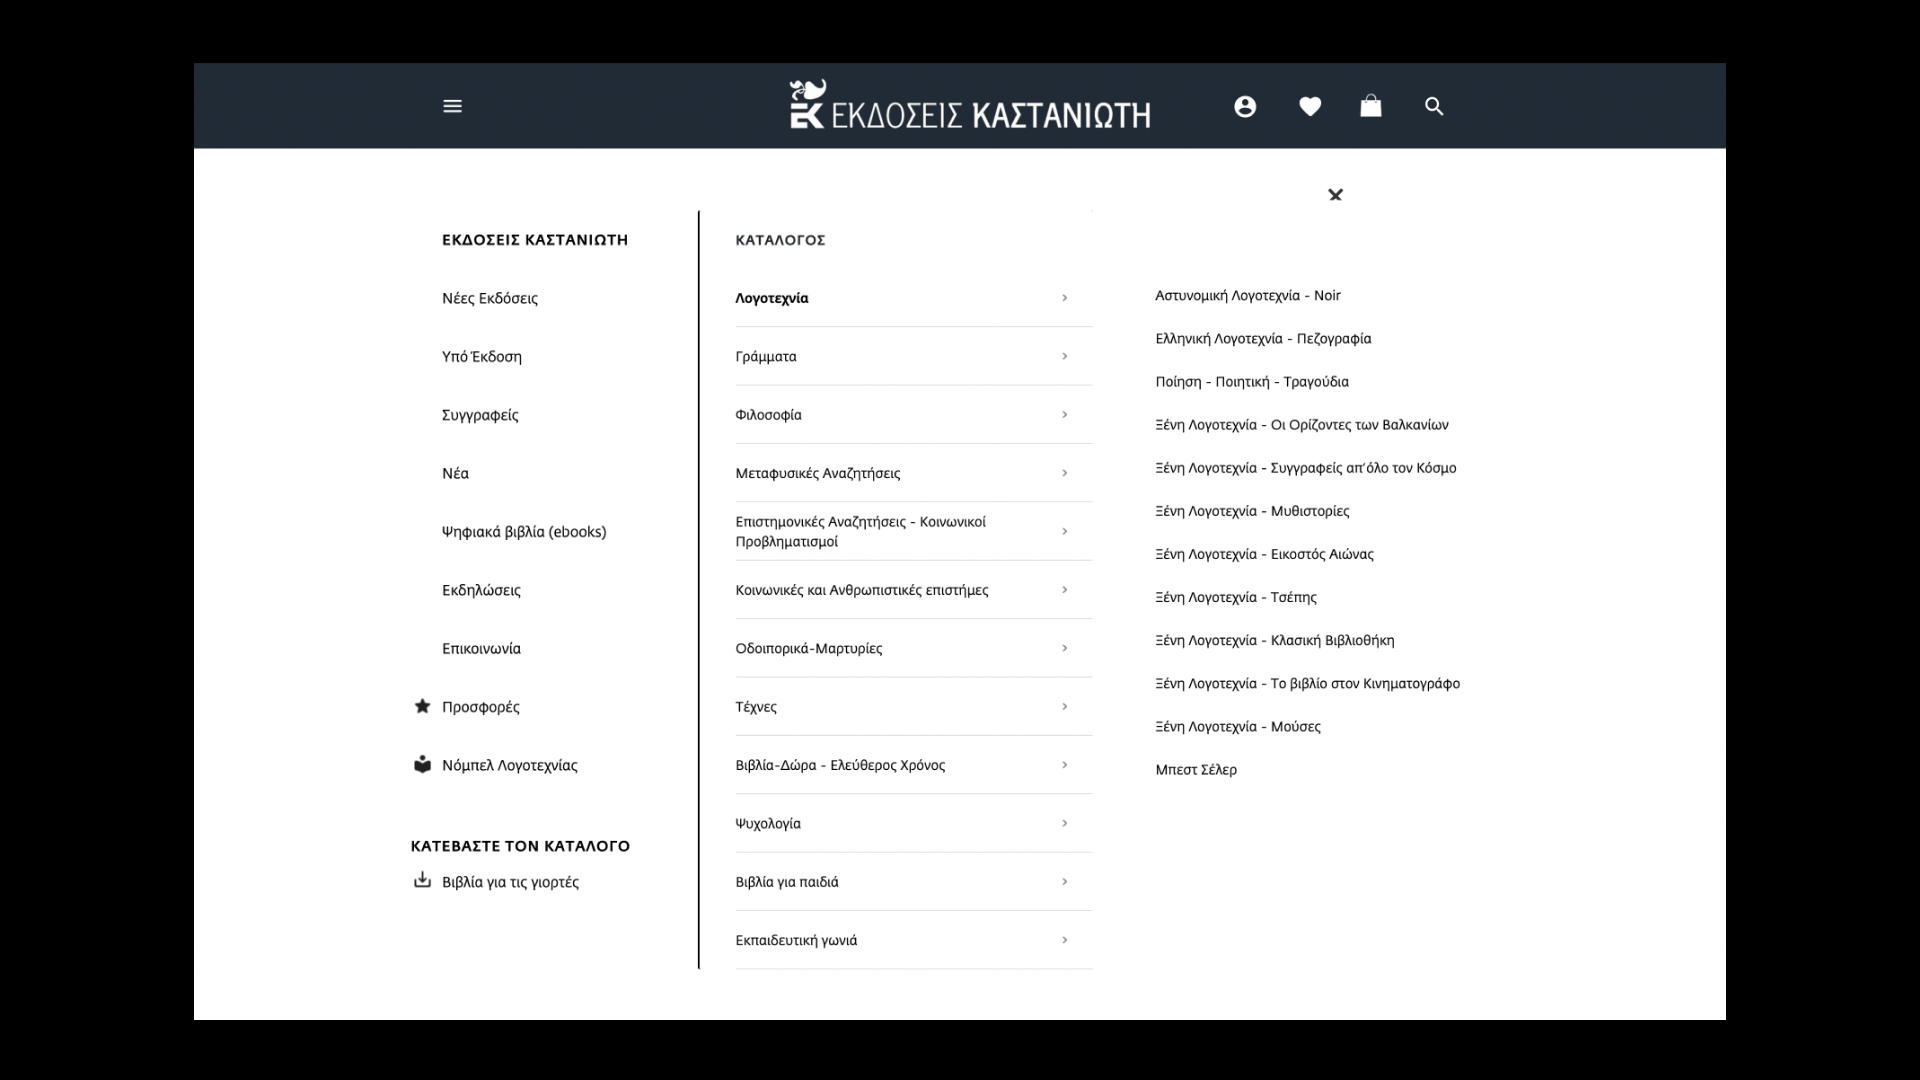
Task: Open Αστυνομική Λογοτεχνία - Noir
Action: click(x=1248, y=295)
